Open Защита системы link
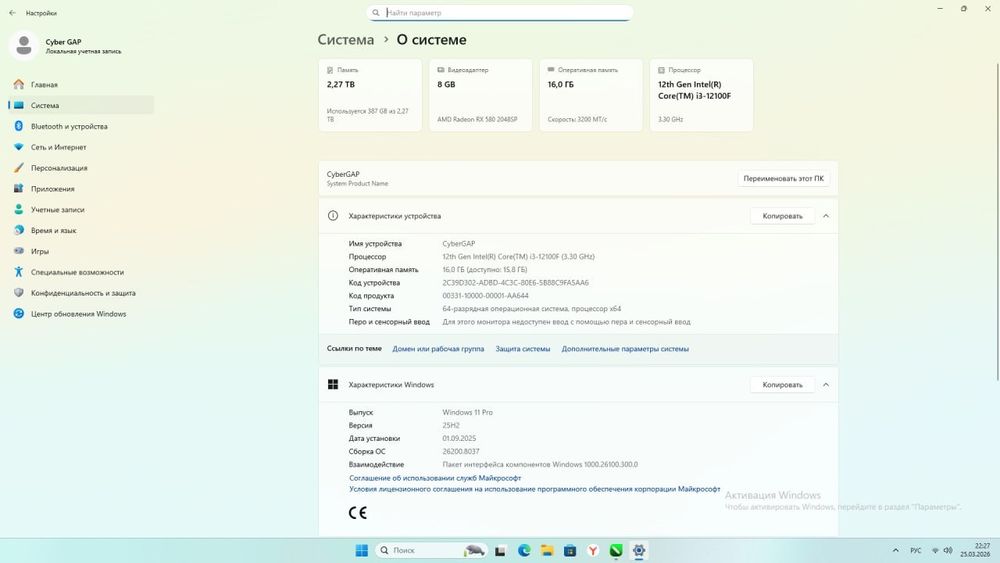This screenshot has width=1000, height=563. (522, 349)
